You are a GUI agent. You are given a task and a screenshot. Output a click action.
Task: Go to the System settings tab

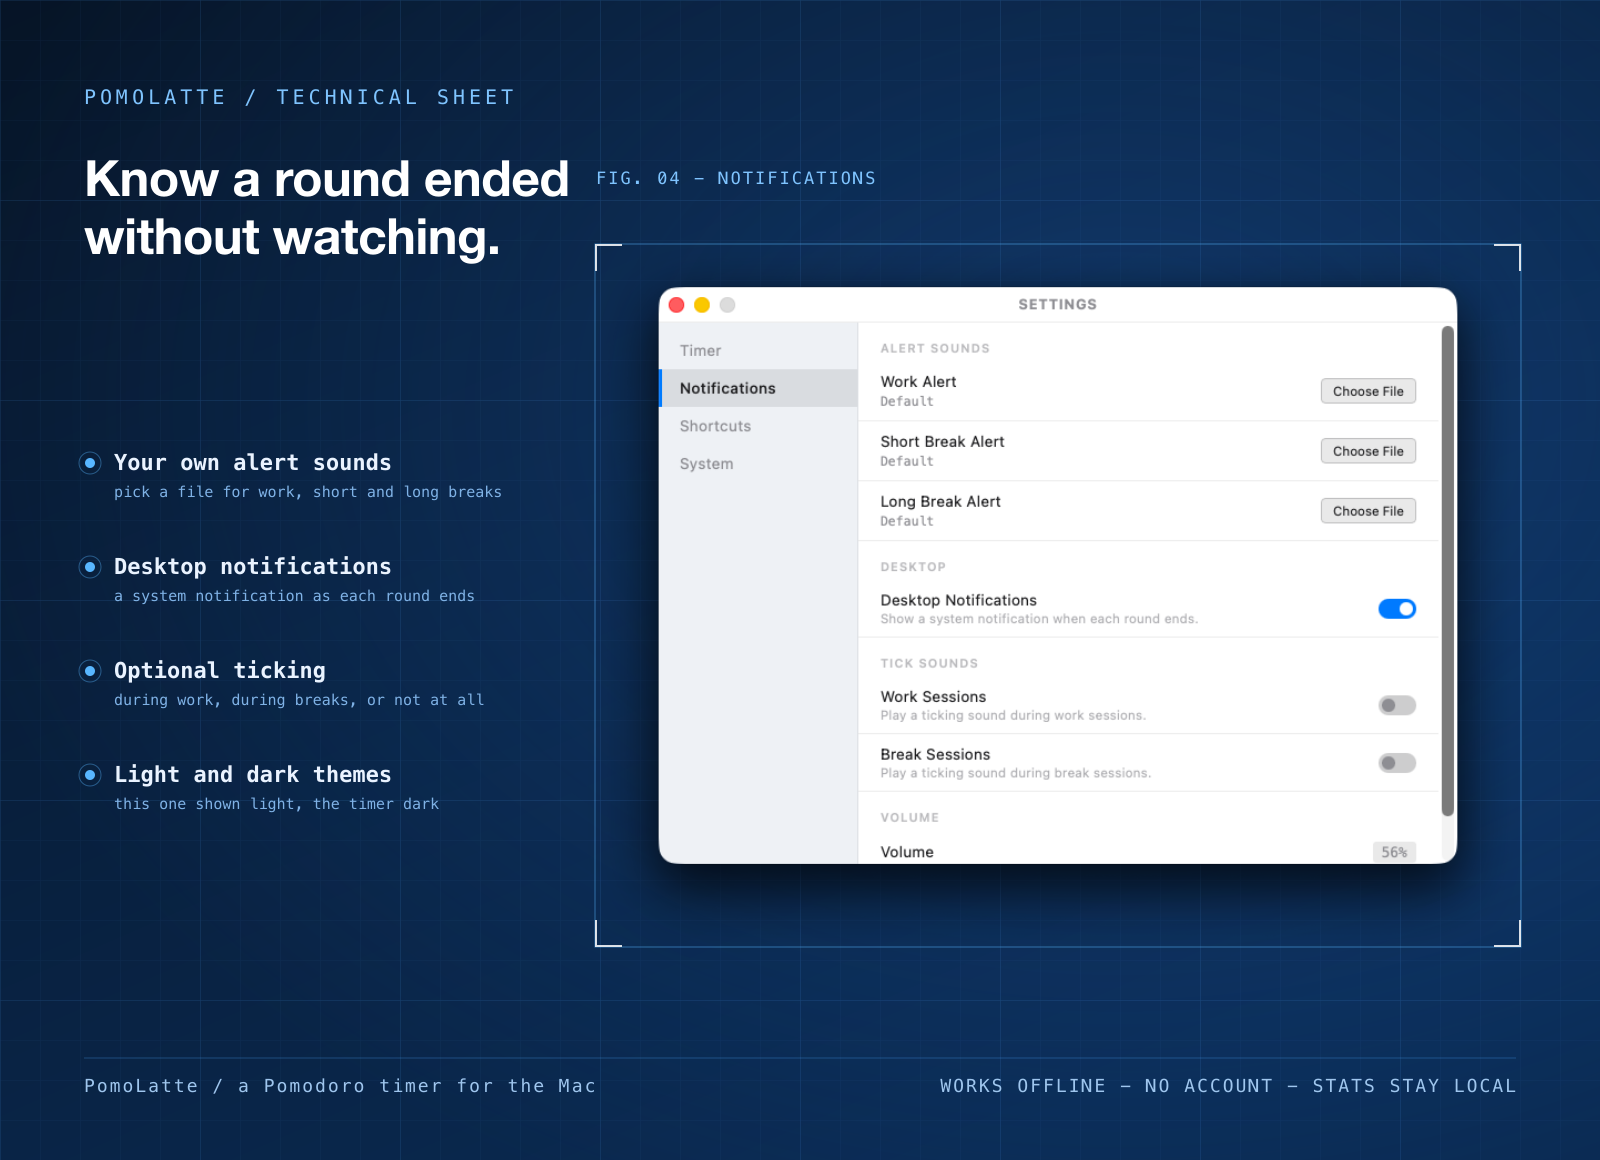coord(759,464)
